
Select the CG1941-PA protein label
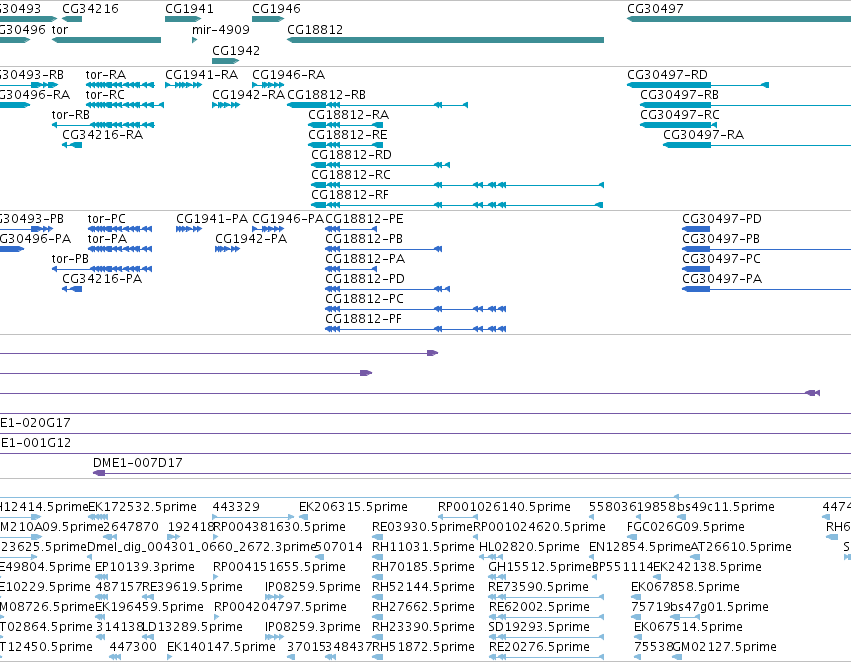212,219
